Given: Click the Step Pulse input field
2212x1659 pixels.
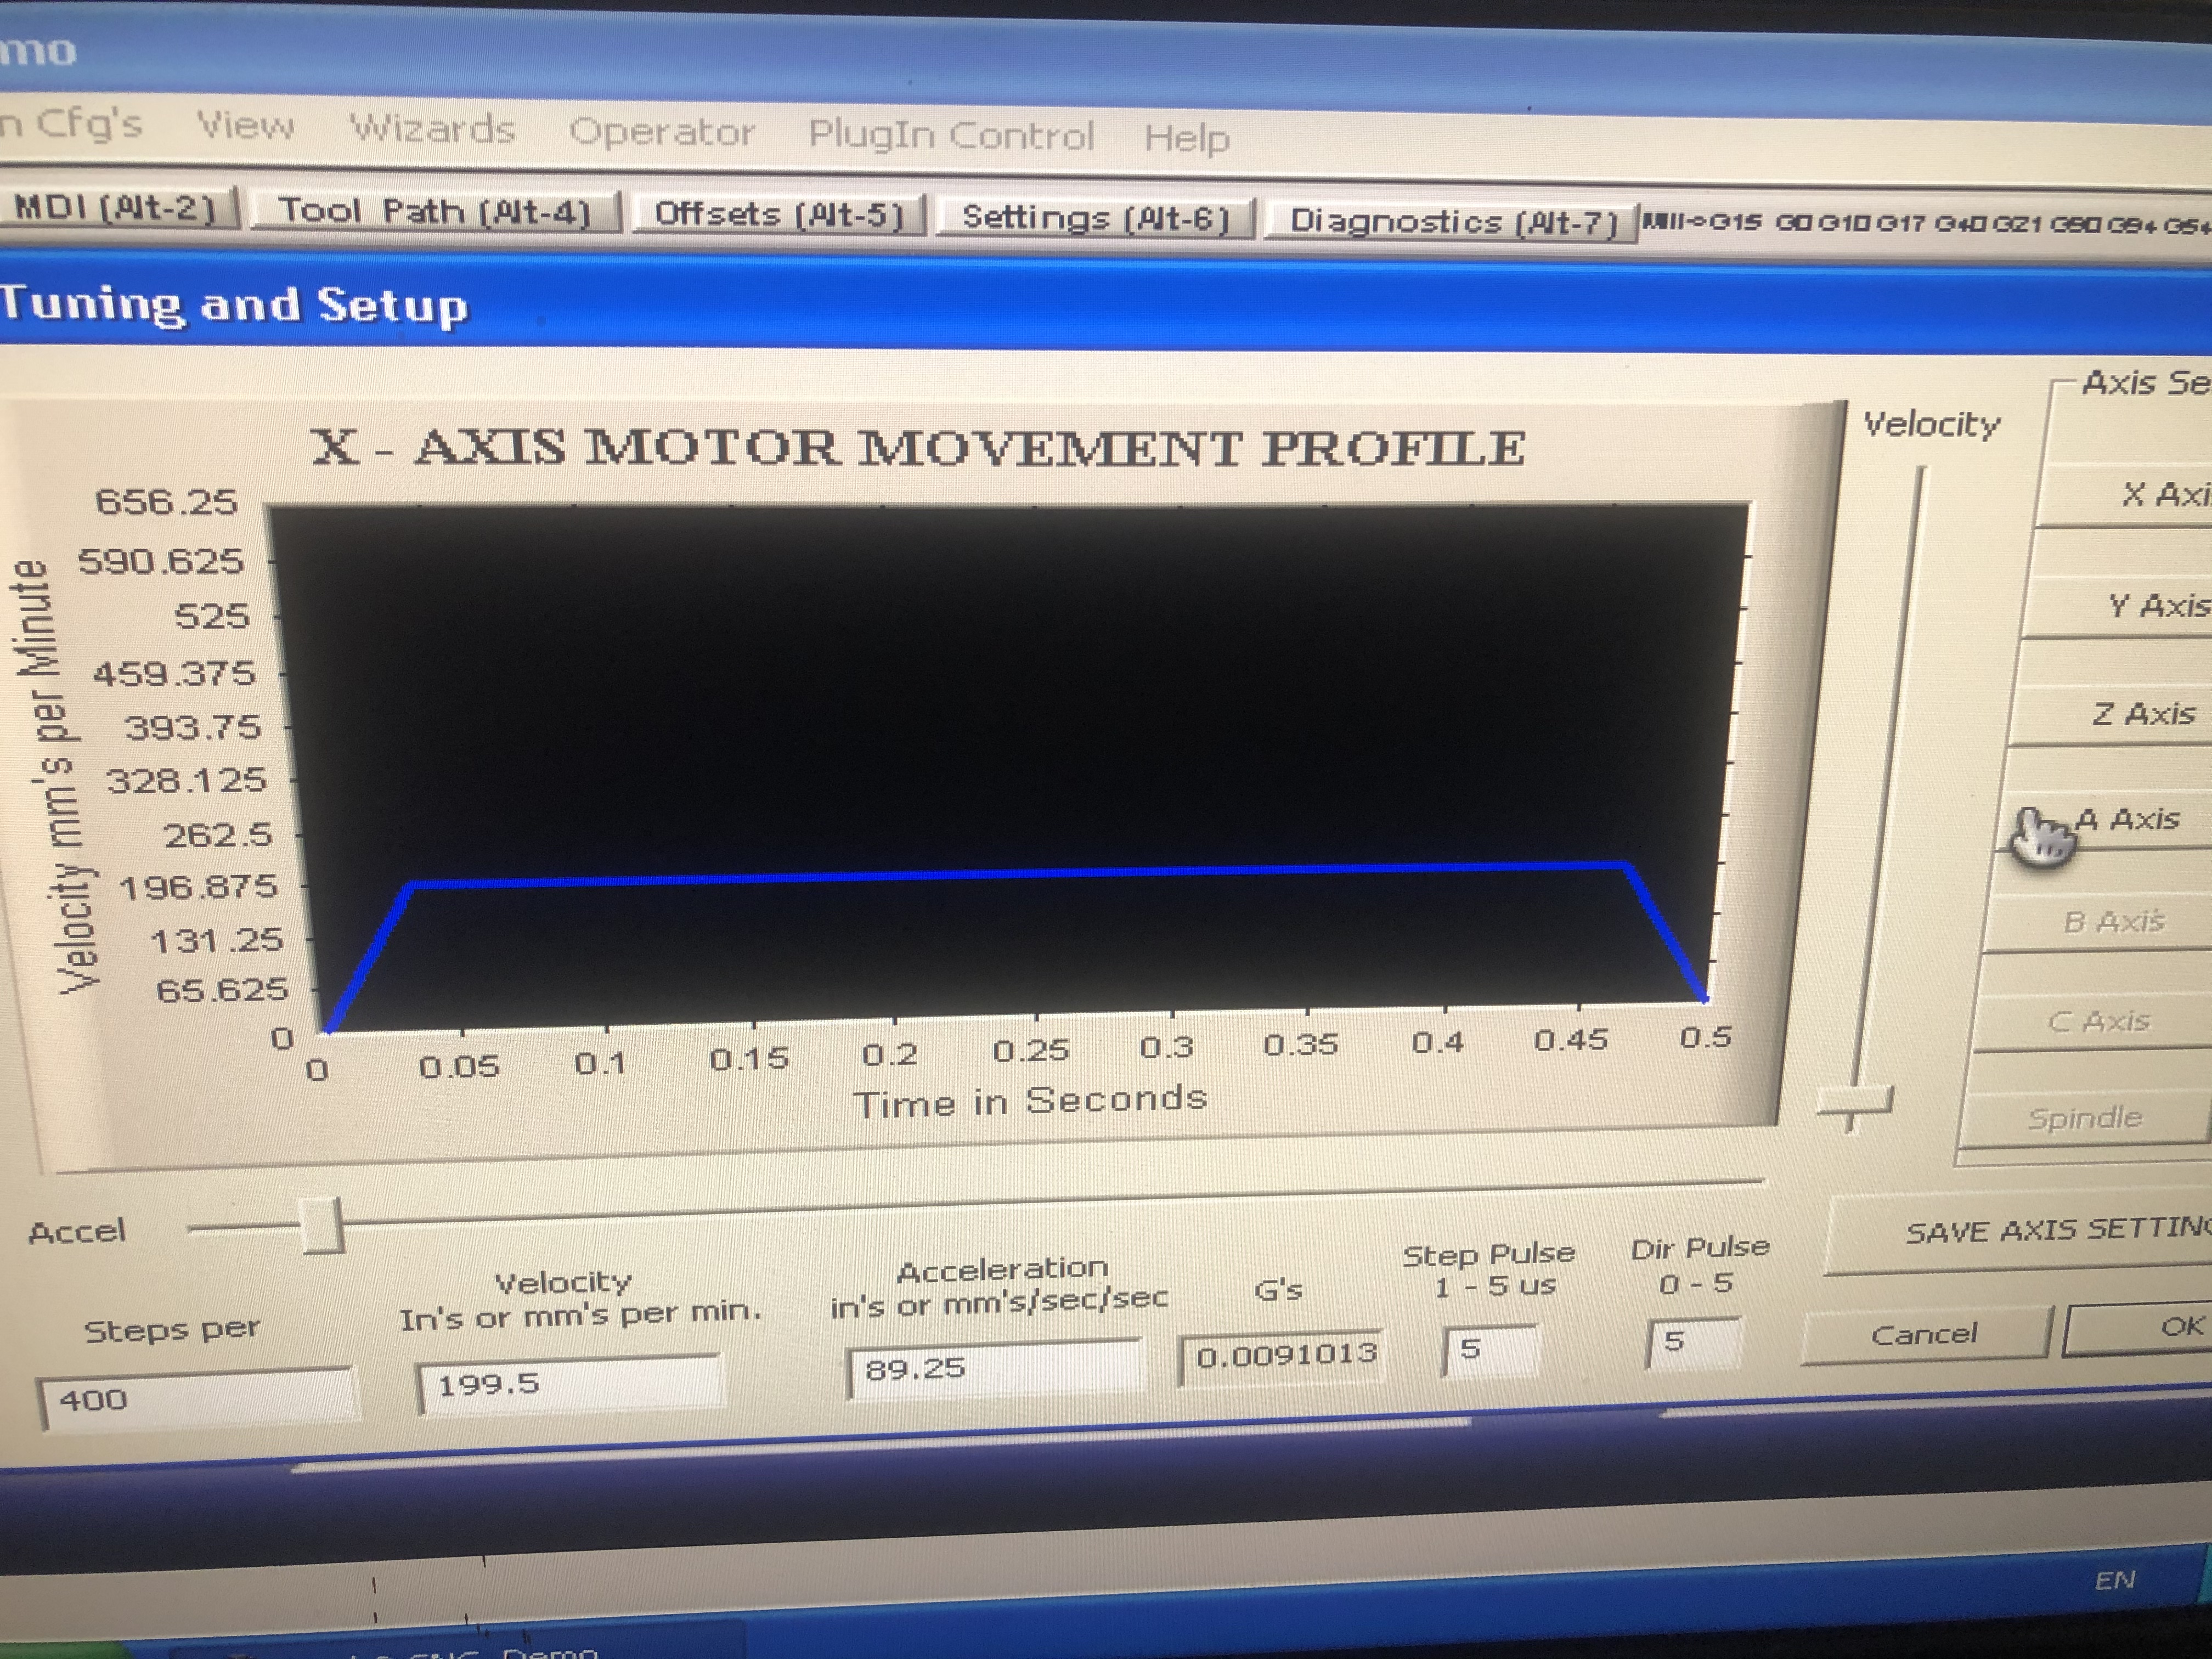Looking at the screenshot, I should click(1489, 1350).
